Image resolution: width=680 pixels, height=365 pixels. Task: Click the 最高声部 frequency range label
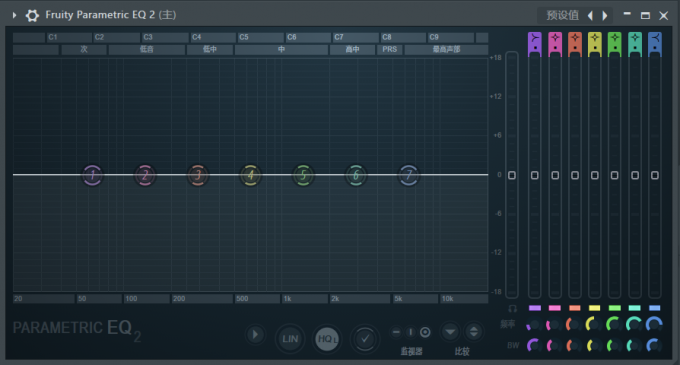(x=446, y=49)
